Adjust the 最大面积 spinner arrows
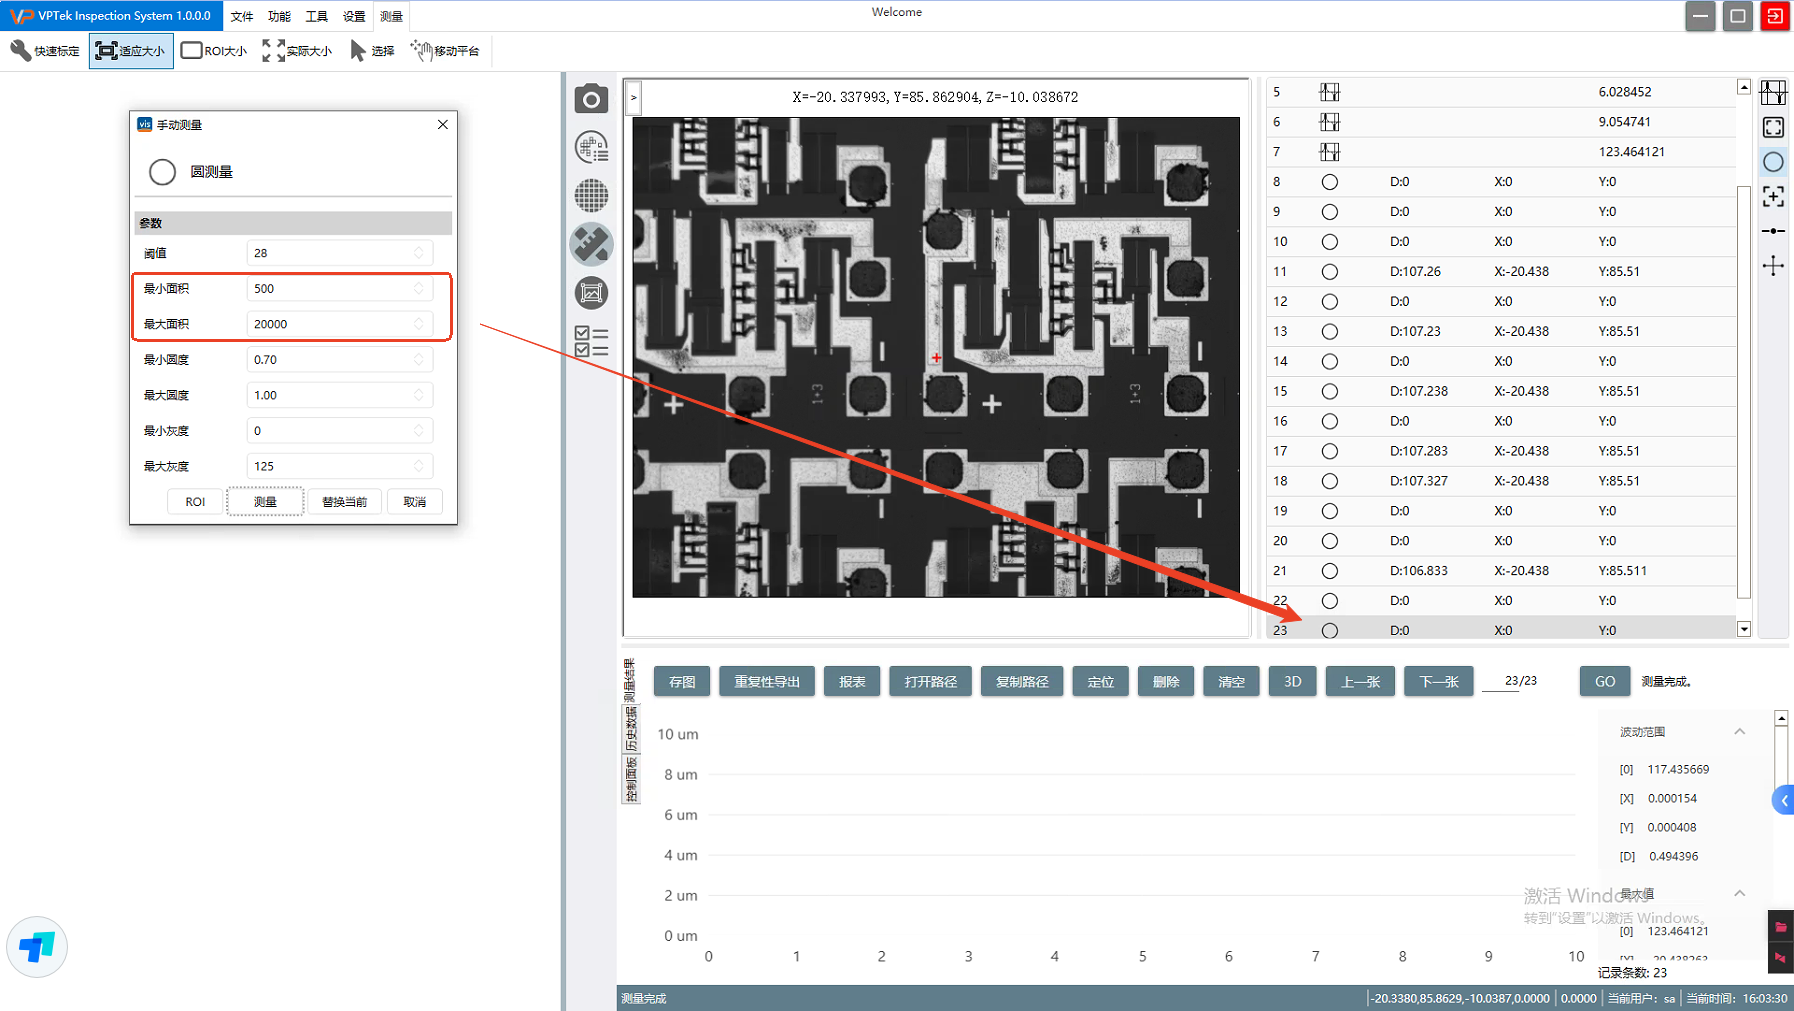1794x1011 pixels. (x=419, y=324)
